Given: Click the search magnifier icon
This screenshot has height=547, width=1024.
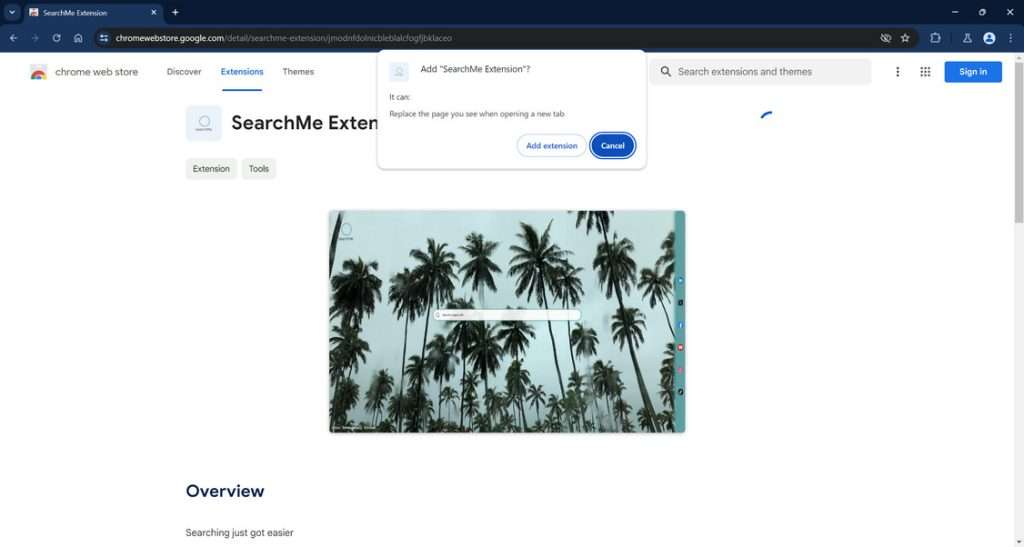Looking at the screenshot, I should pyautogui.click(x=665, y=72).
